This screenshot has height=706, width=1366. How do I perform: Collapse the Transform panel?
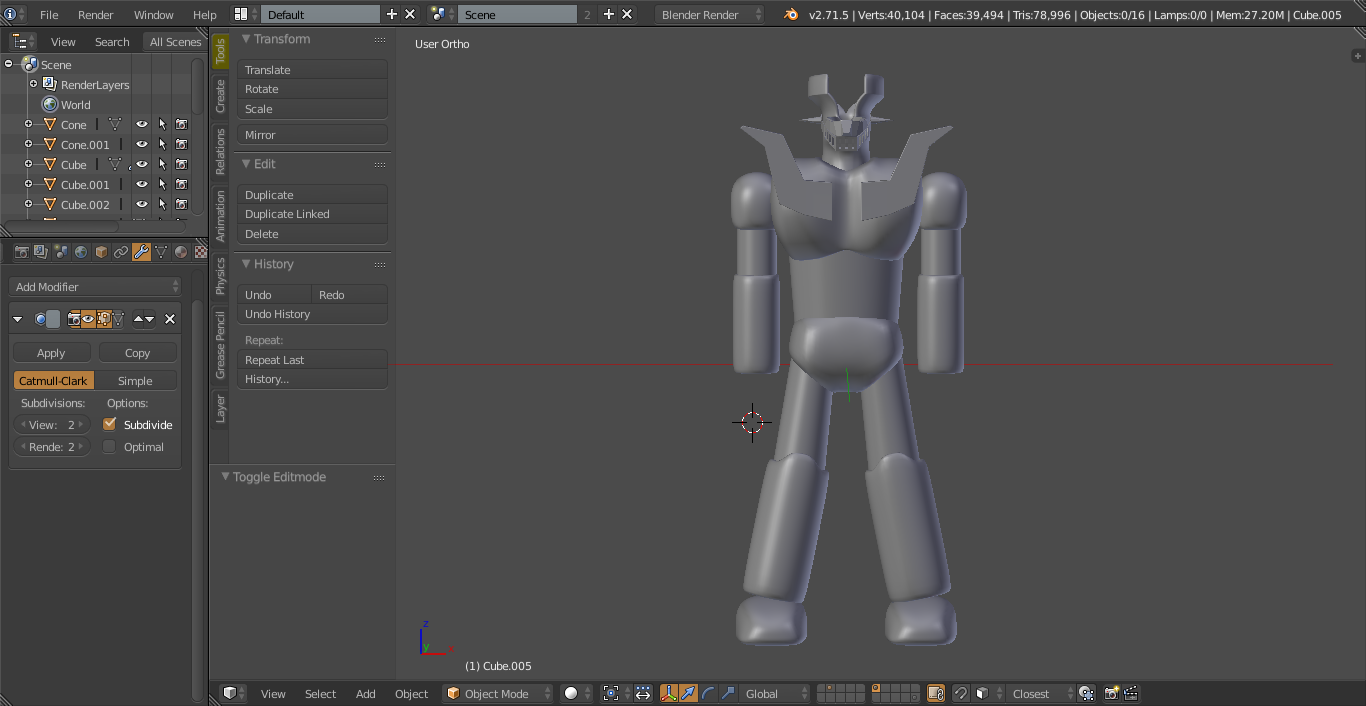[246, 39]
